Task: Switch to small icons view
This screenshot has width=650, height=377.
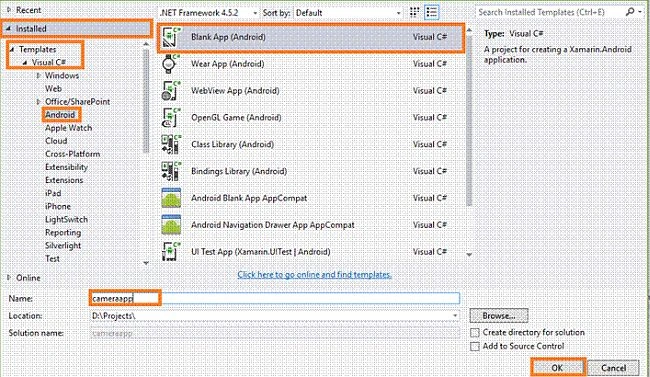Action: point(415,12)
